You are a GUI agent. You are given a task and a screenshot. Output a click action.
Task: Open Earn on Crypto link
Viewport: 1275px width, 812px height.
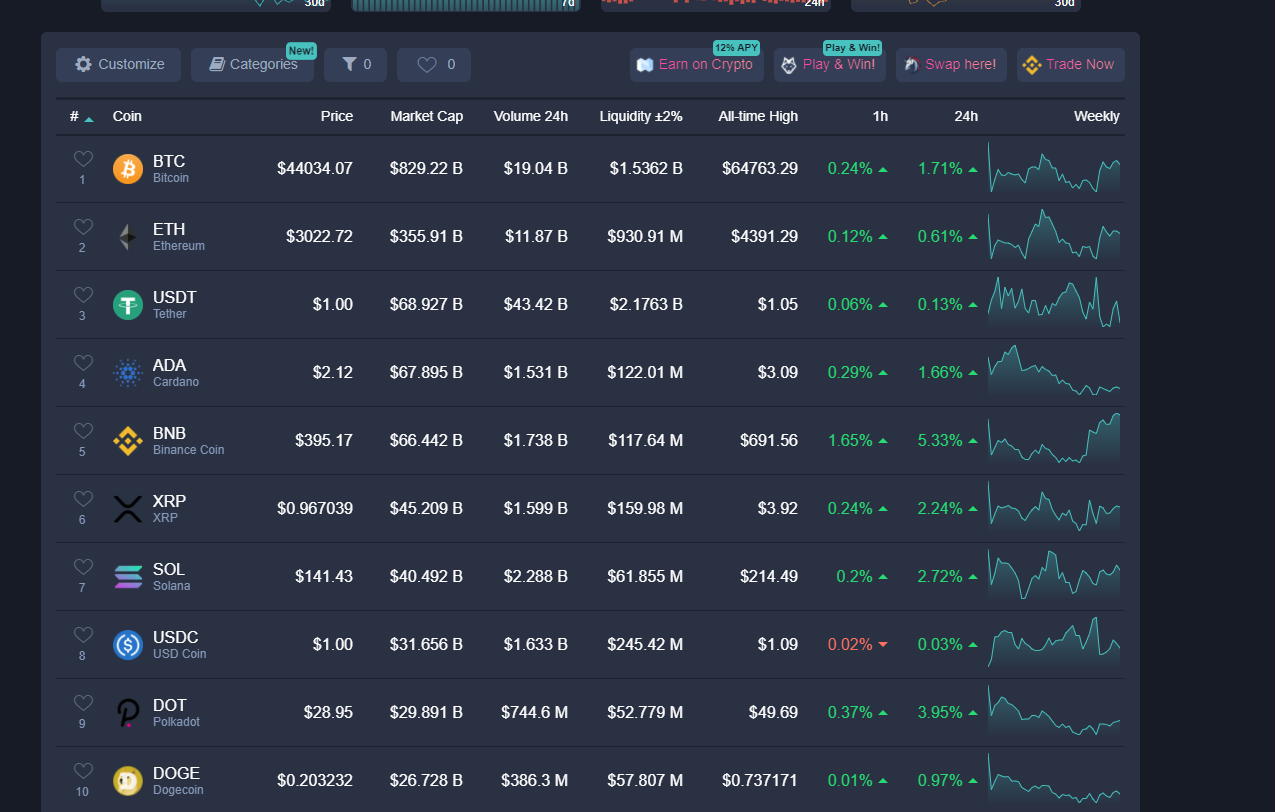click(x=697, y=65)
